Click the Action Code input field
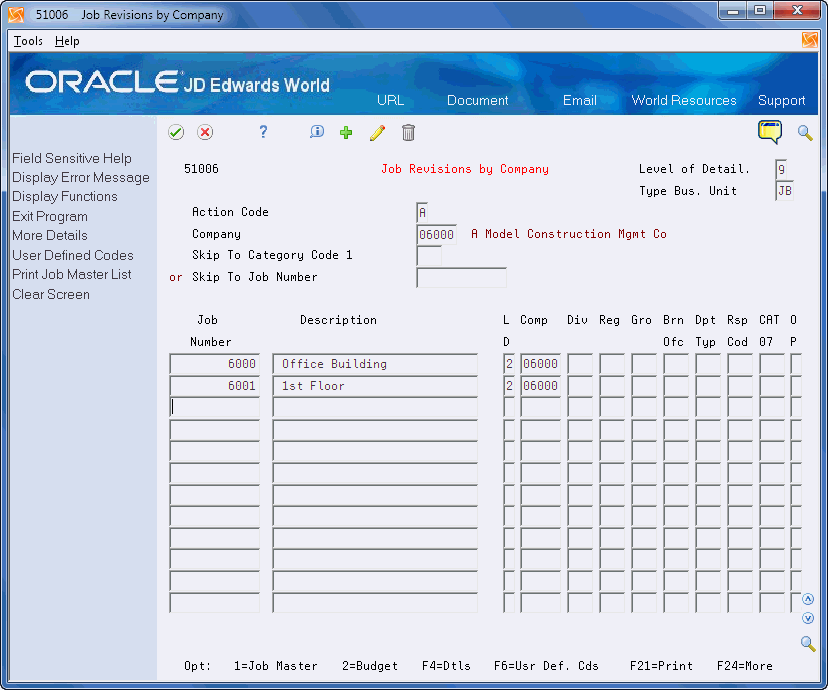The height and width of the screenshot is (690, 828). coord(422,212)
